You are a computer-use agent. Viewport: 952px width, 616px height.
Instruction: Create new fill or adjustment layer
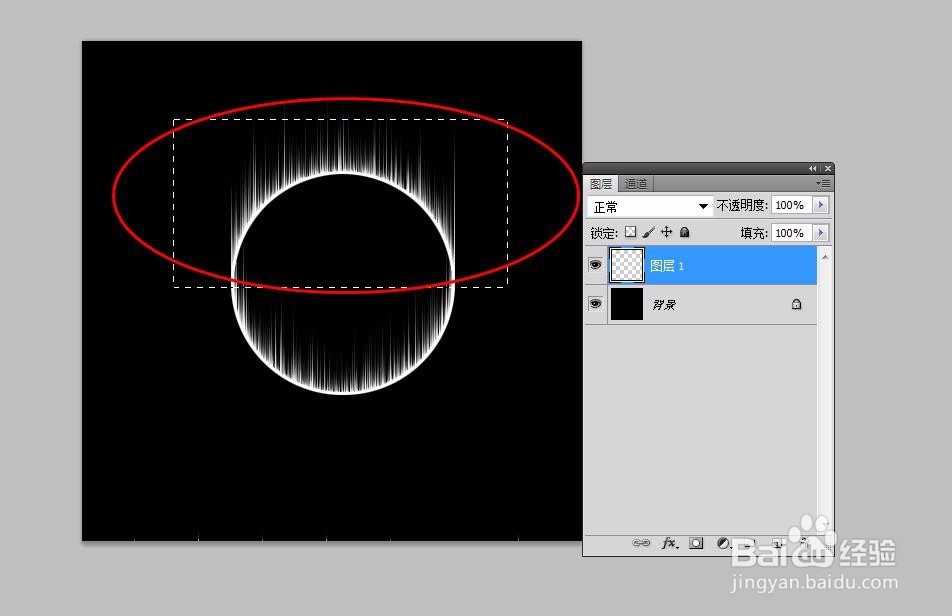point(723,543)
